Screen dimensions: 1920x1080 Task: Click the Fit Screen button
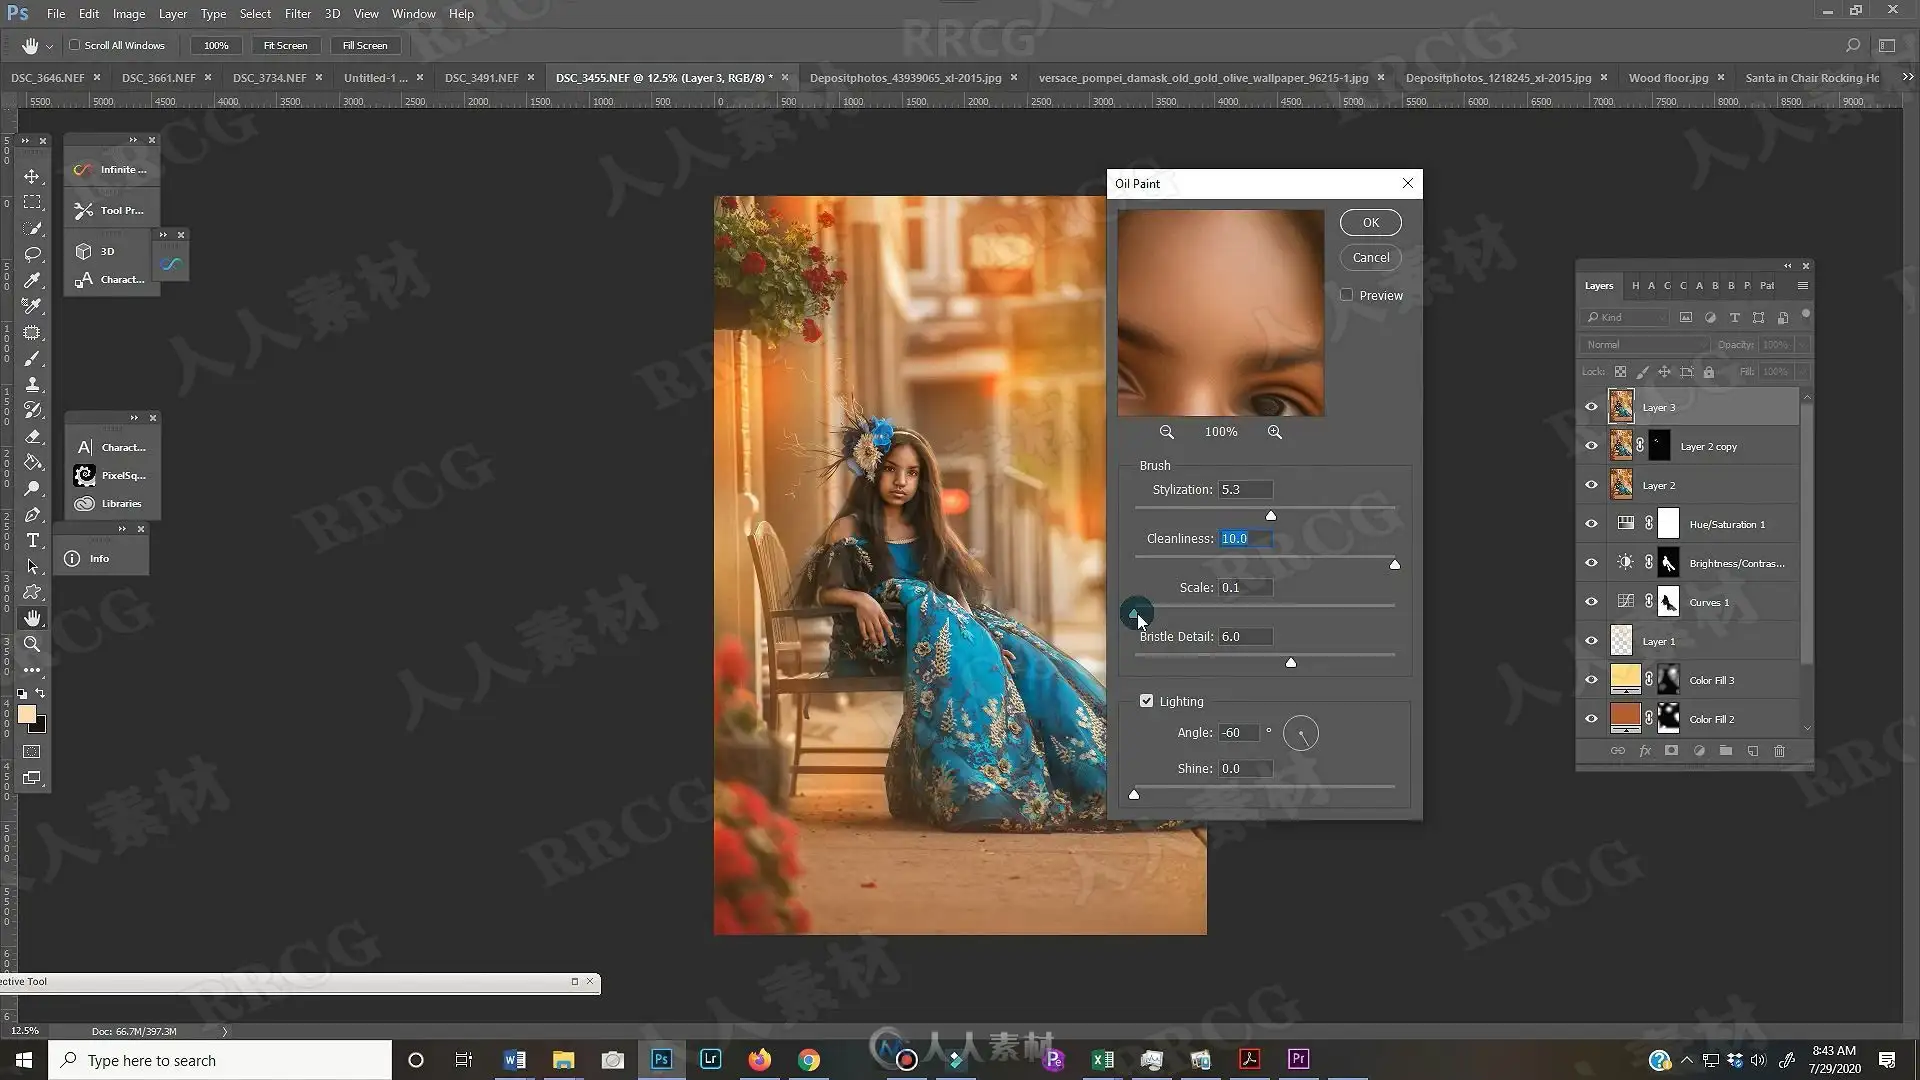(x=285, y=45)
